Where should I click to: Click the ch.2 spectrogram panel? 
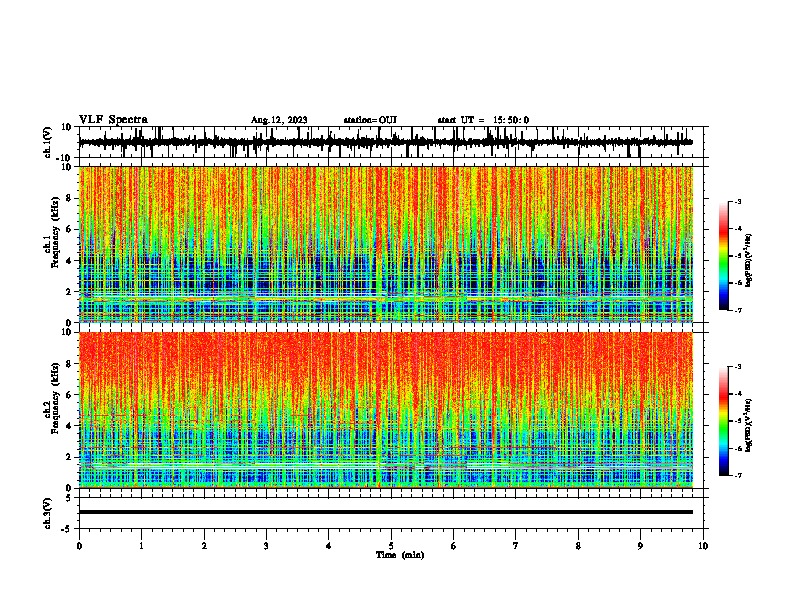[x=386, y=410]
